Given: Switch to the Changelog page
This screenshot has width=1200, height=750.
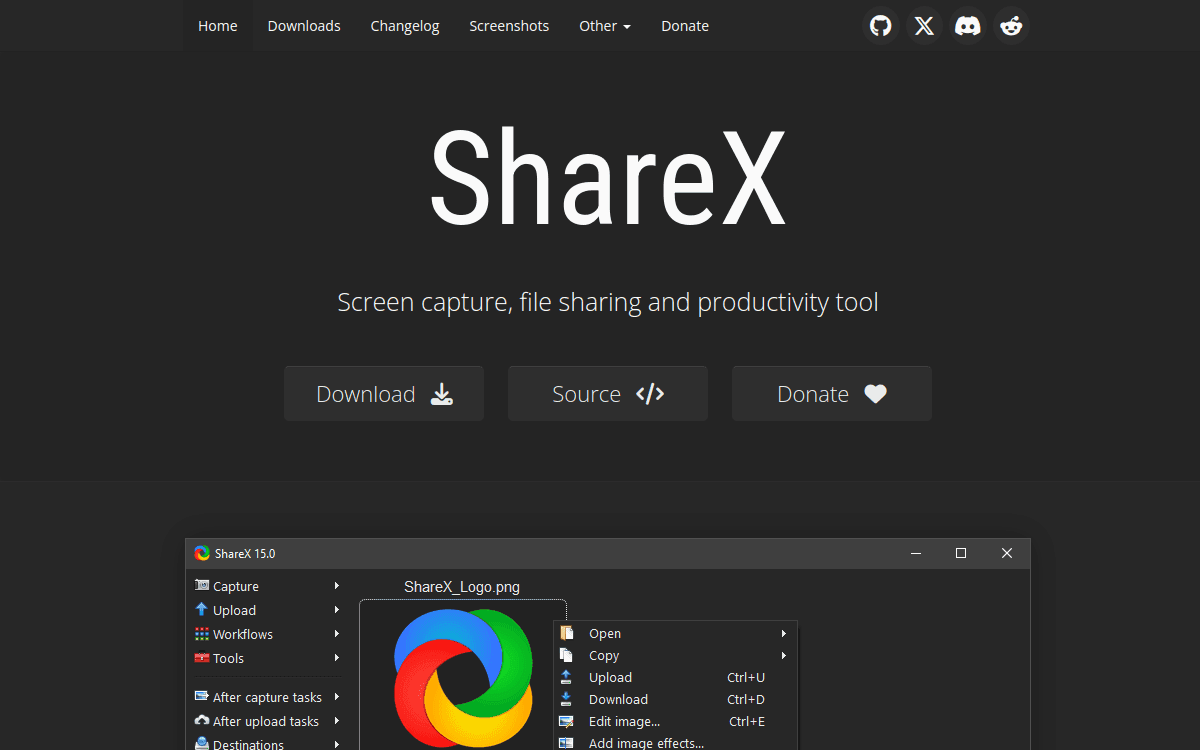Looking at the screenshot, I should [x=404, y=26].
